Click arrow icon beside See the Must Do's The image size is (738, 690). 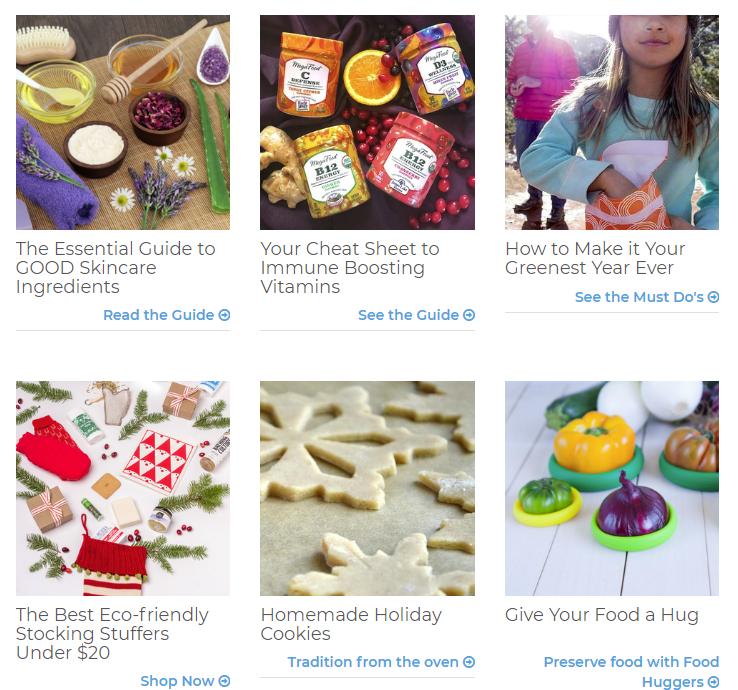pos(714,297)
